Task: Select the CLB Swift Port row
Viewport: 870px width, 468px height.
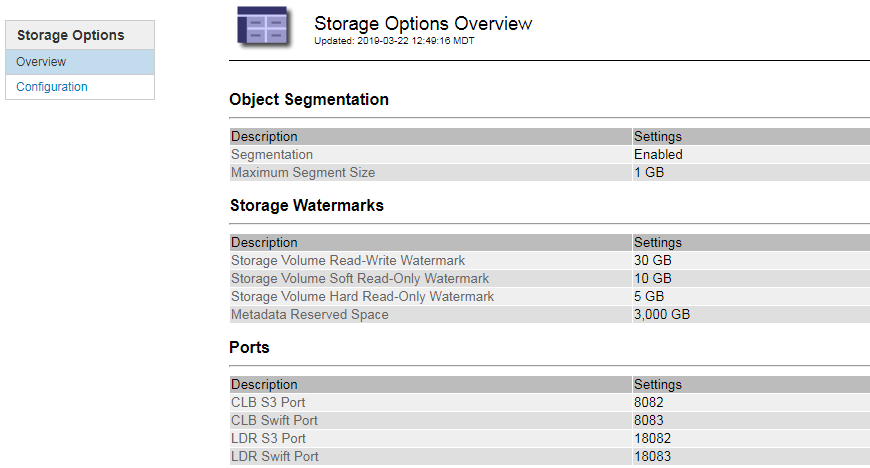Action: pos(274,421)
